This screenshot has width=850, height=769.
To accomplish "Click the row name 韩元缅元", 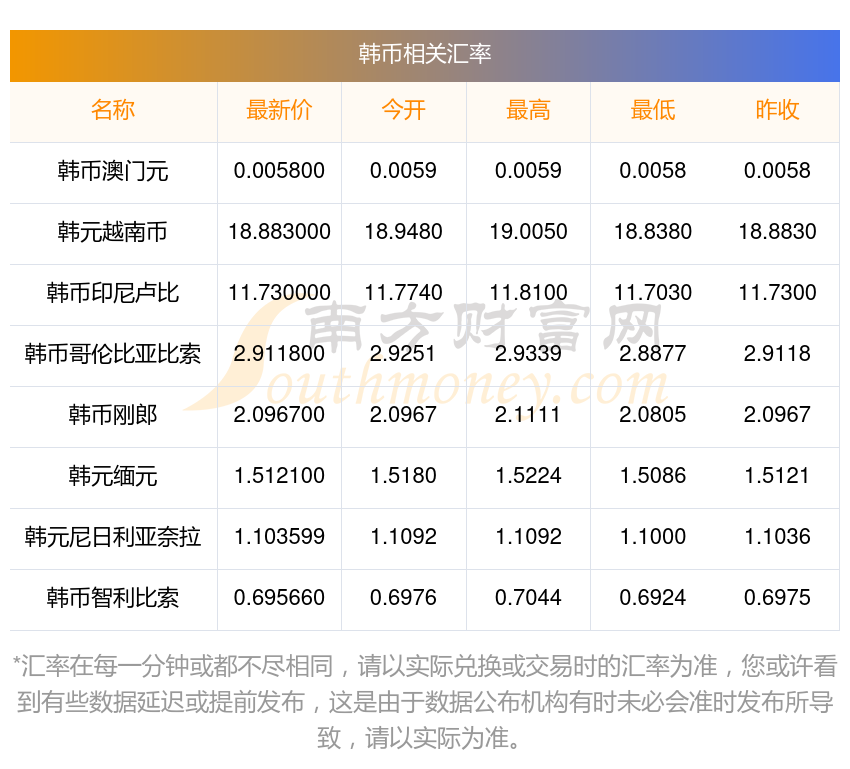I will click(113, 476).
